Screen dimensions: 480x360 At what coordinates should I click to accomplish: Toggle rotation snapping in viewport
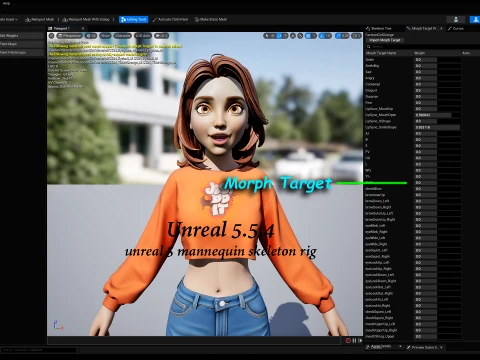coord(322,36)
